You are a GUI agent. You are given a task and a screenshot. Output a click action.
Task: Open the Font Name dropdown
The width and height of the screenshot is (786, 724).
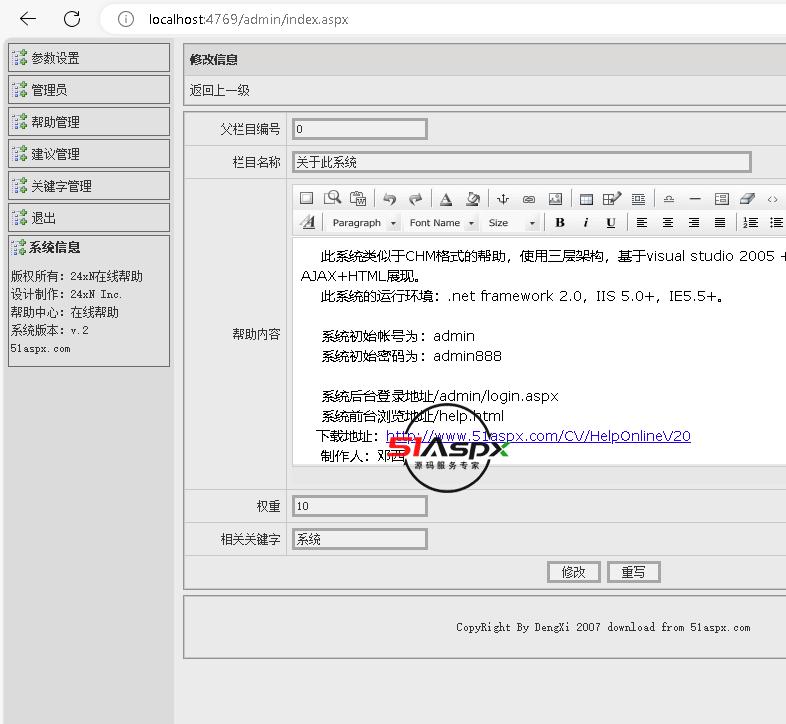[442, 223]
